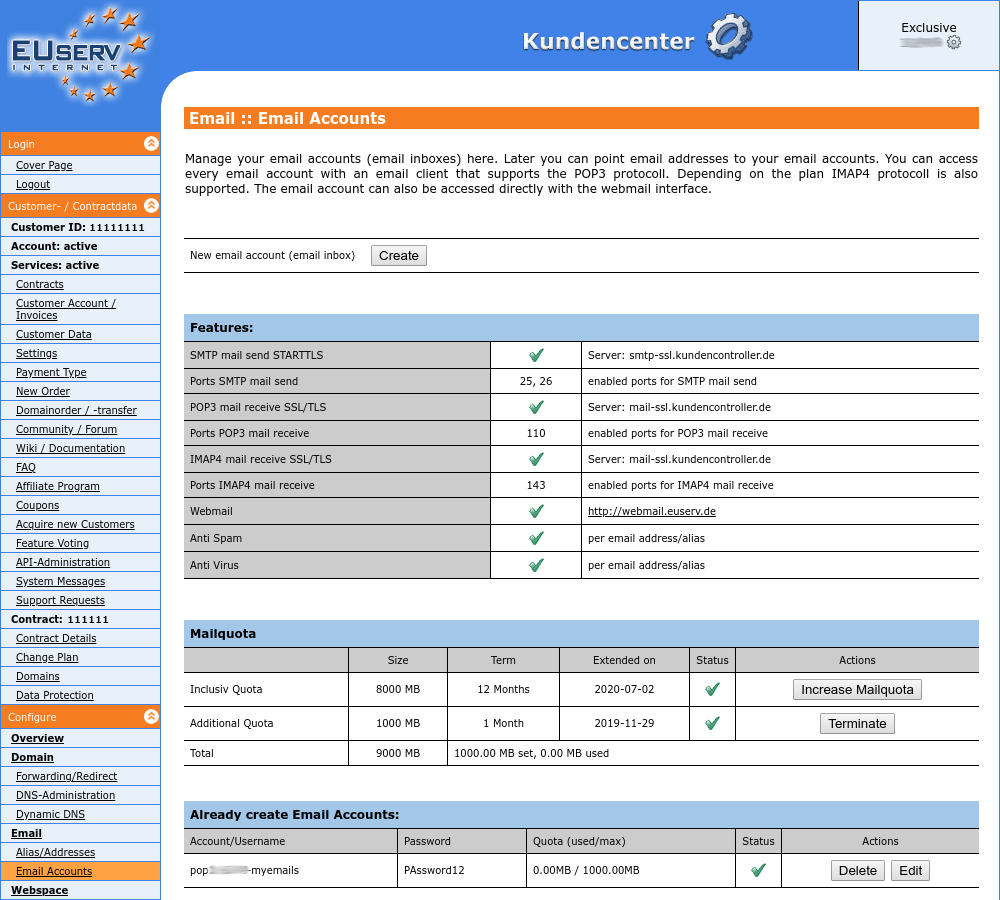The width and height of the screenshot is (1000, 900).
Task: Open Payment Type page
Action: pyautogui.click(x=51, y=373)
